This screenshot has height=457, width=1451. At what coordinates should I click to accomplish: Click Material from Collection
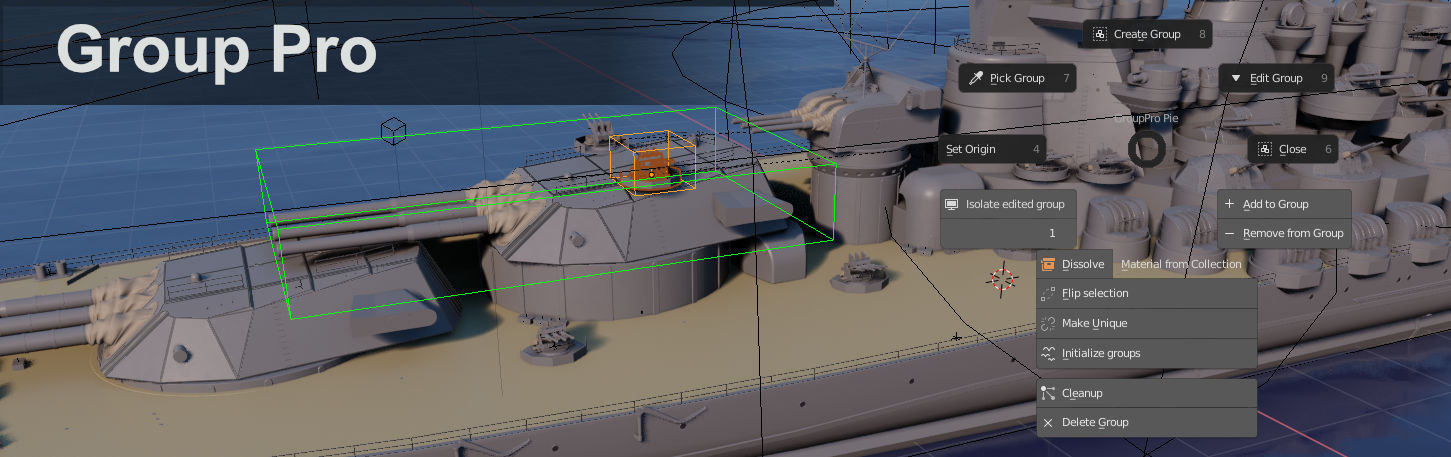point(1181,264)
